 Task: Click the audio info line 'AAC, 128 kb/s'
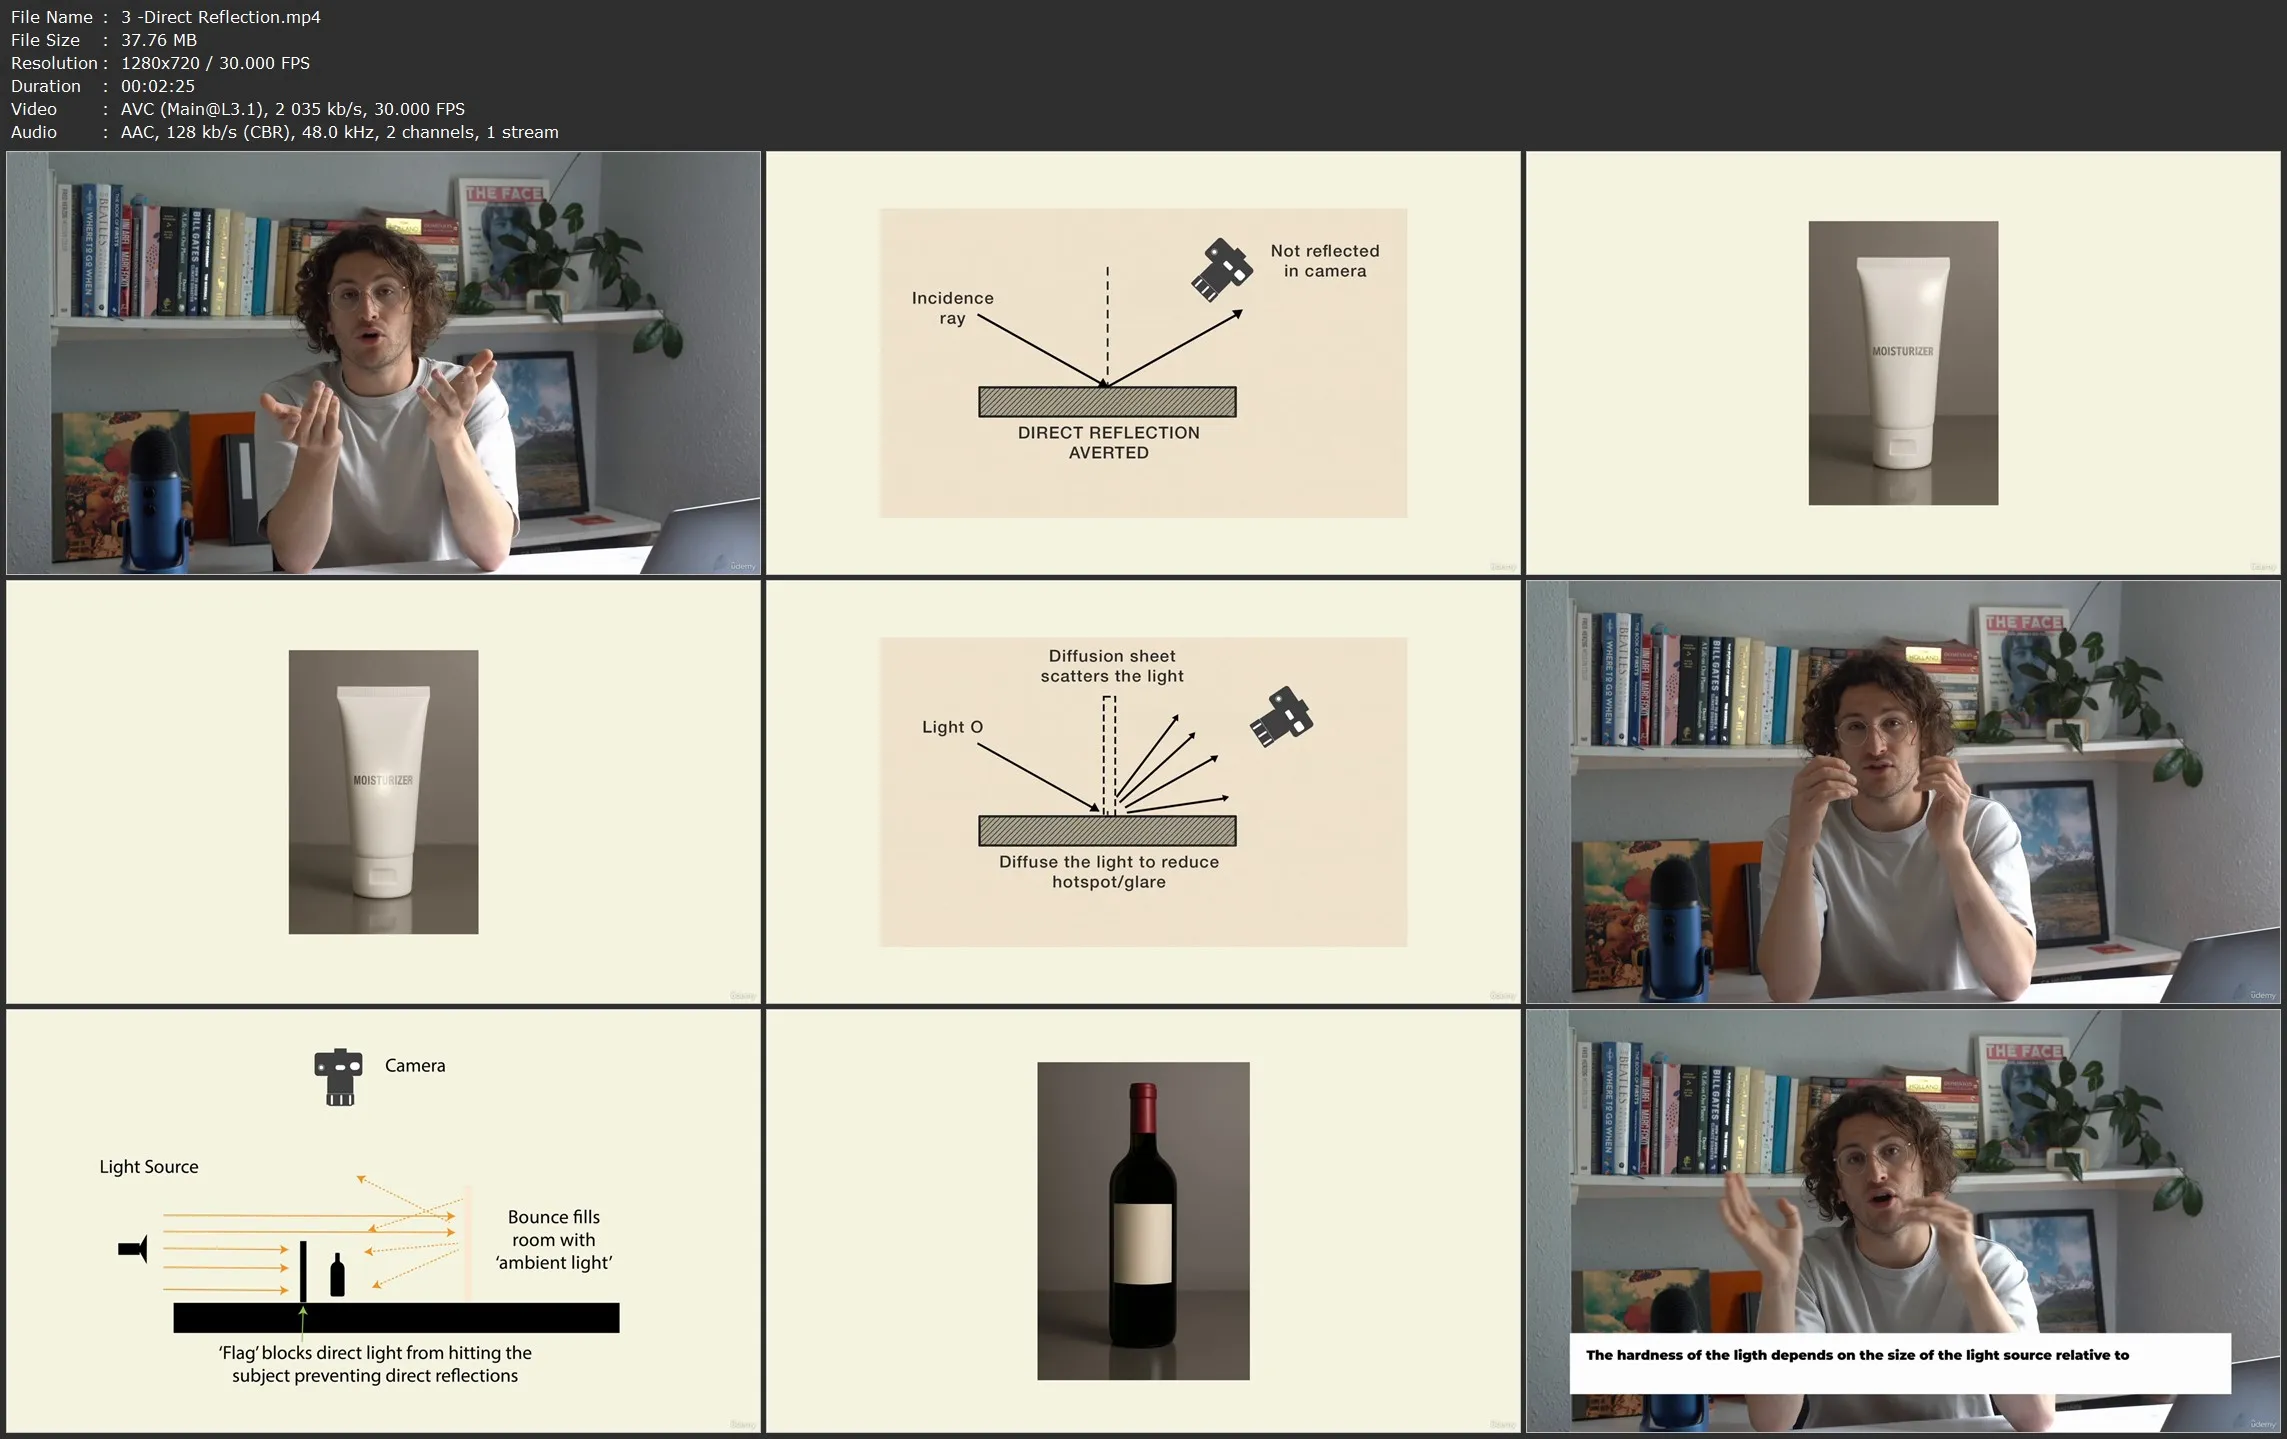point(340,132)
